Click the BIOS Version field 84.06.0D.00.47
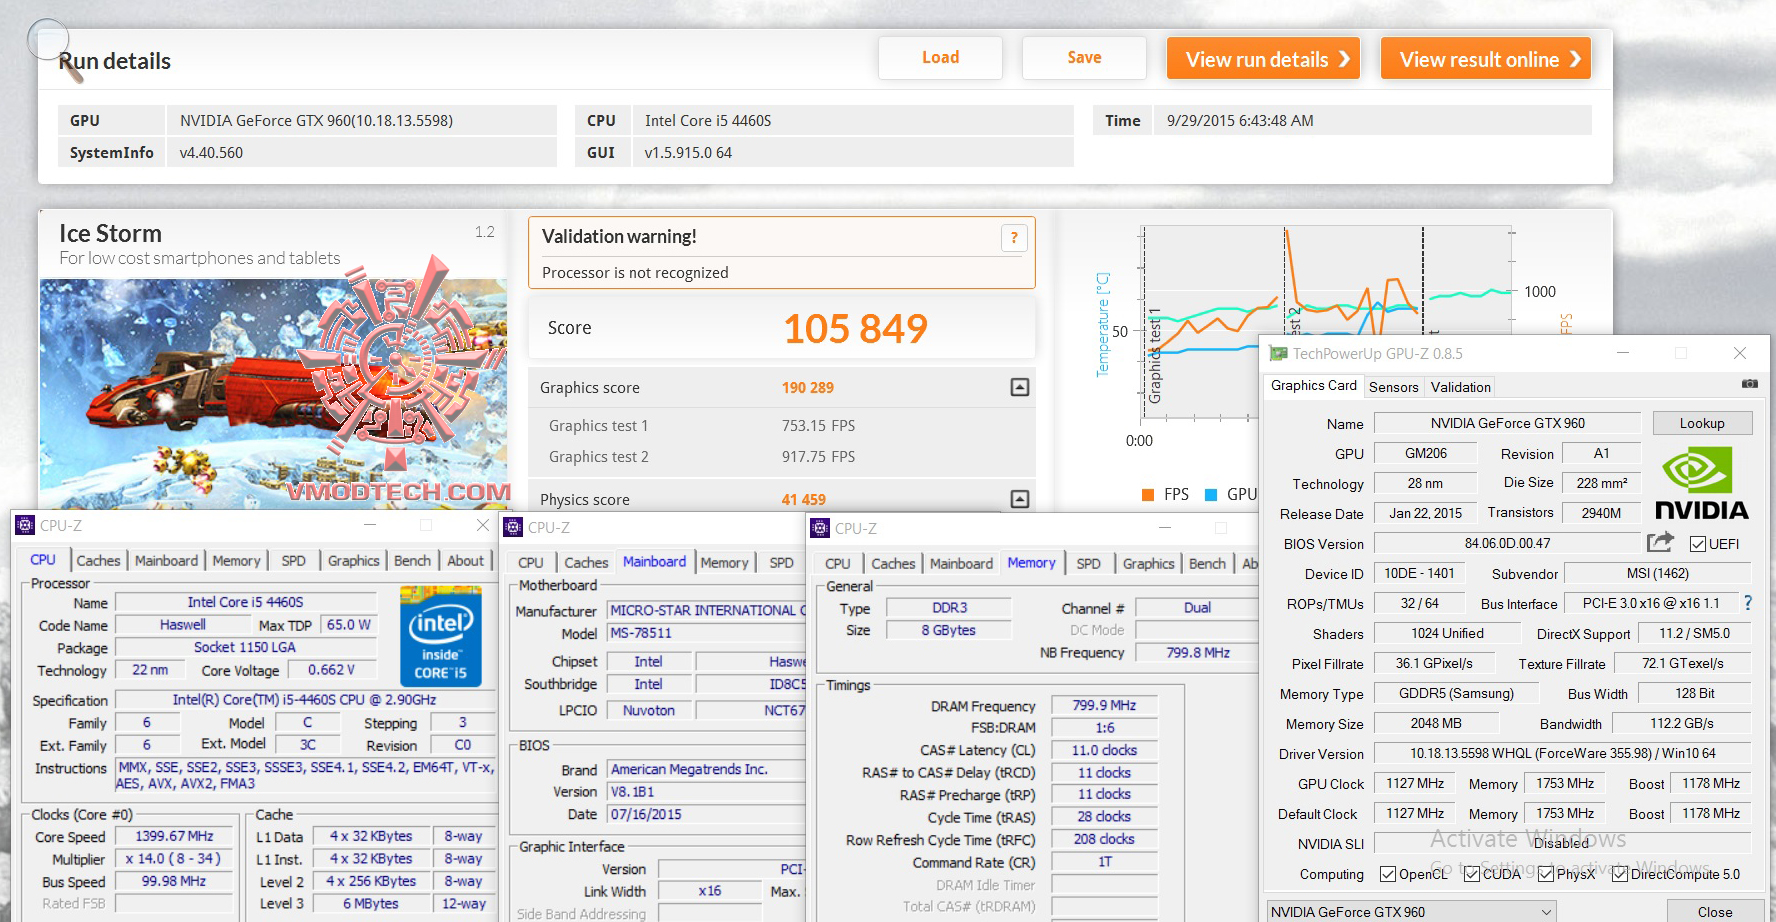 (1508, 543)
